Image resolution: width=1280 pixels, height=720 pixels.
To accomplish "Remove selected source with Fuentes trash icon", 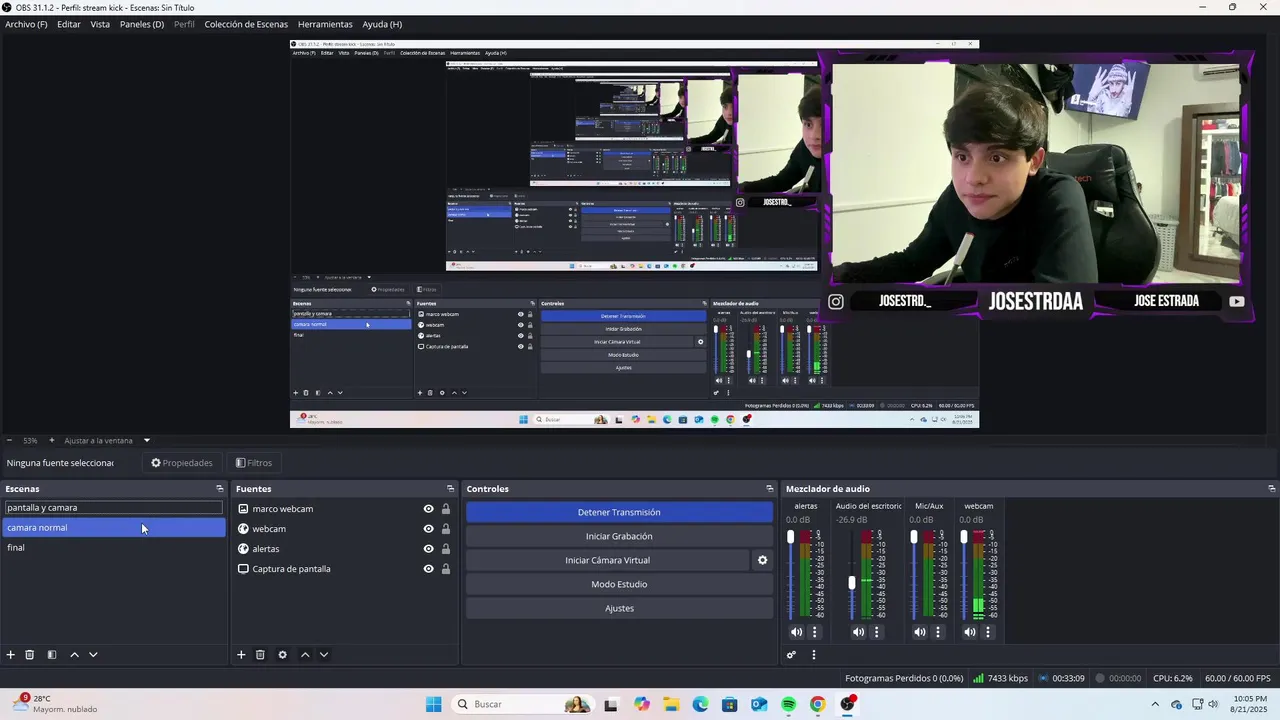I will 260,655.
